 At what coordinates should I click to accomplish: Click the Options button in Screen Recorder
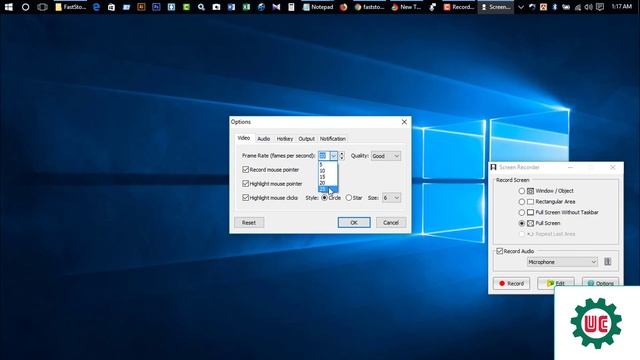click(x=600, y=283)
